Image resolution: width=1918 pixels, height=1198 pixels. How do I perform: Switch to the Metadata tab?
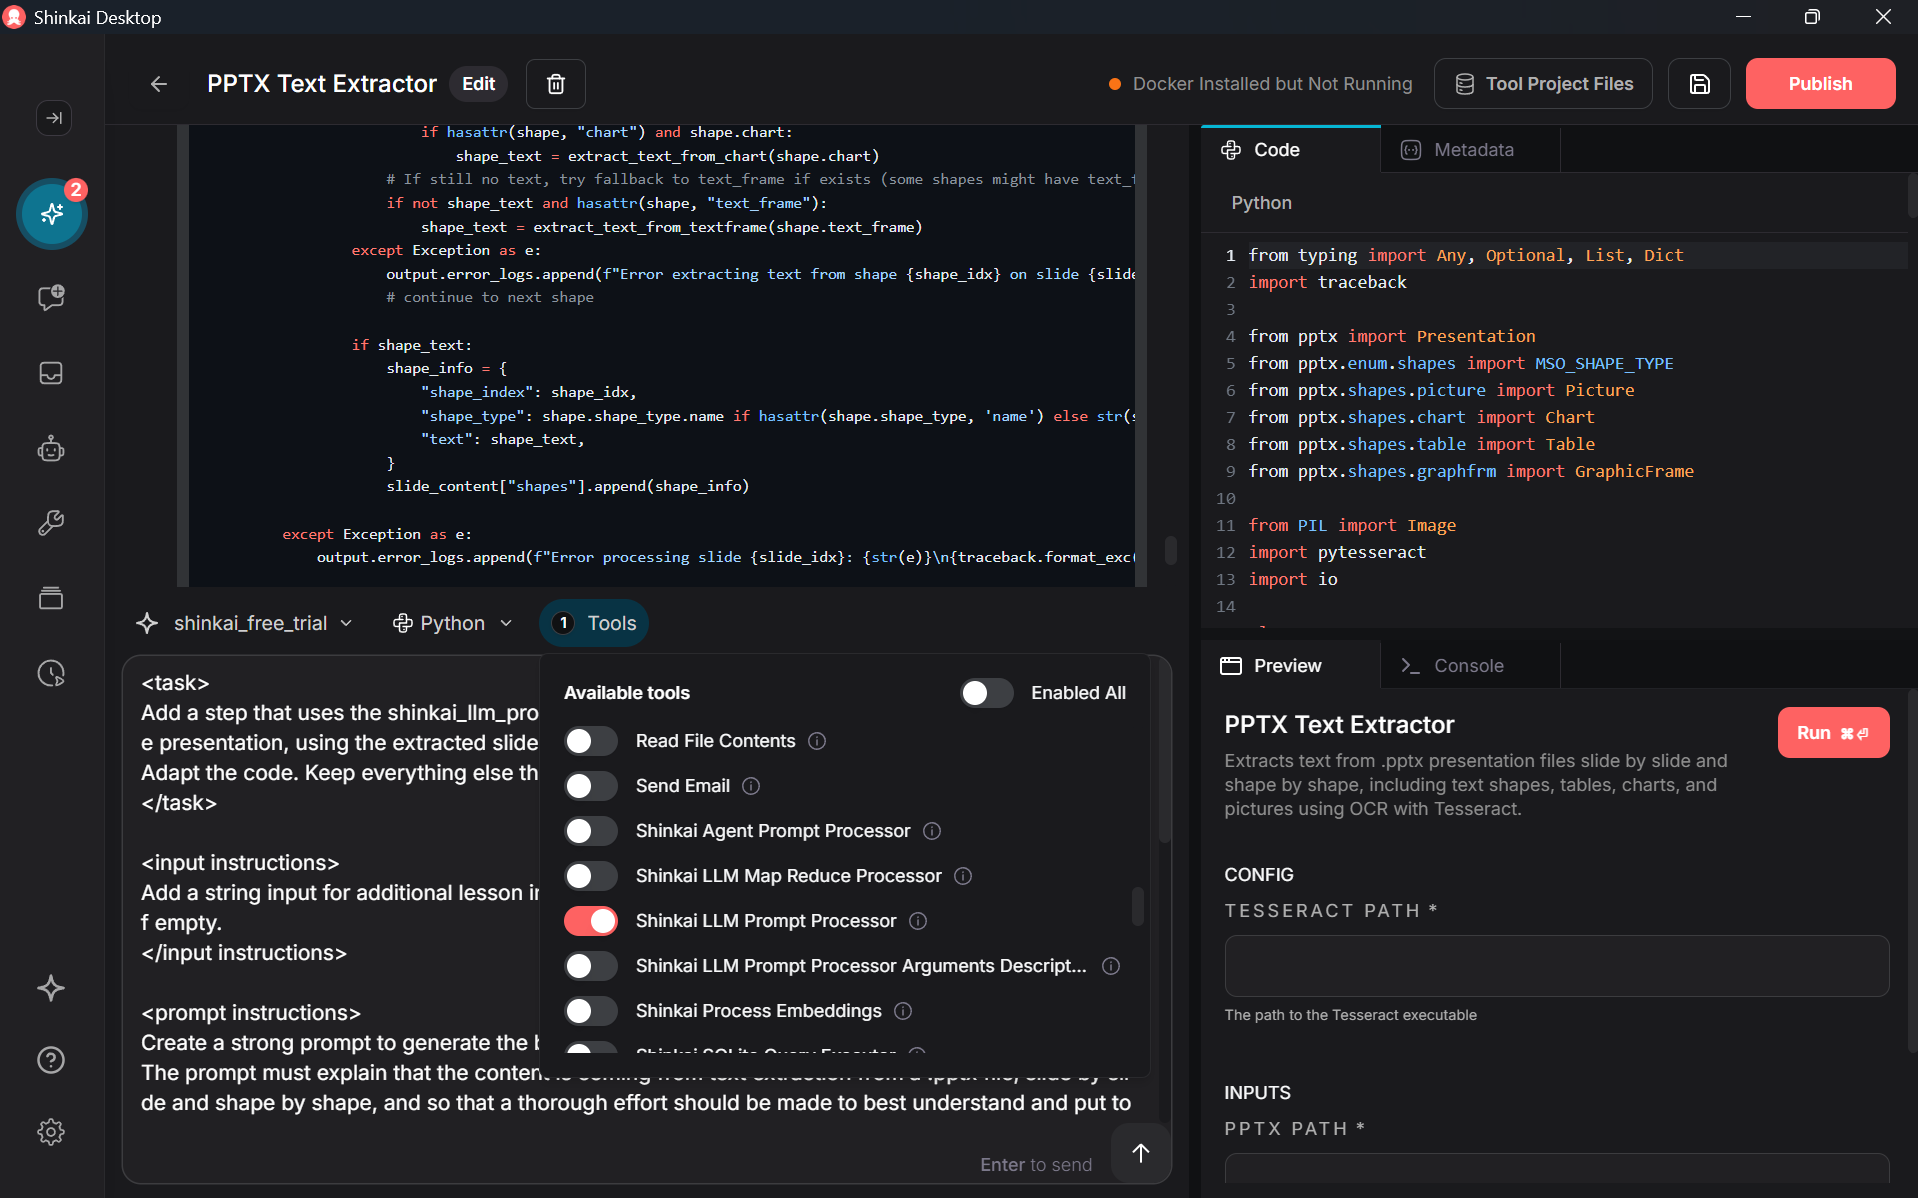coord(1468,149)
